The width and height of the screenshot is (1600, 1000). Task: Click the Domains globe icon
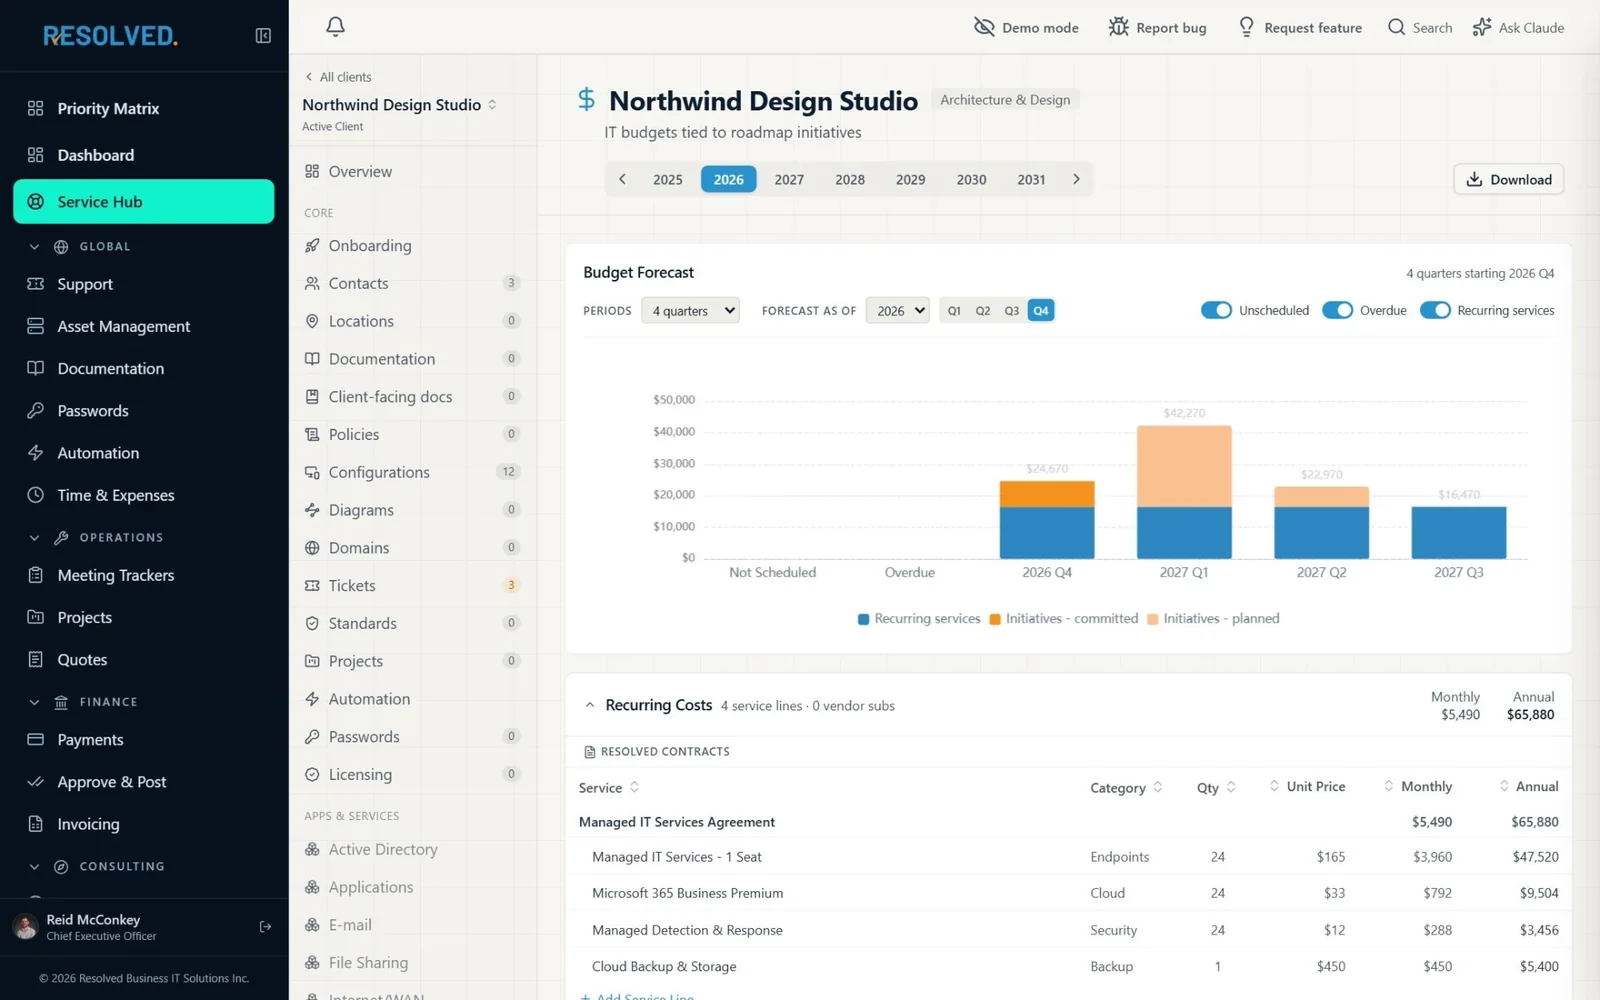point(312,548)
